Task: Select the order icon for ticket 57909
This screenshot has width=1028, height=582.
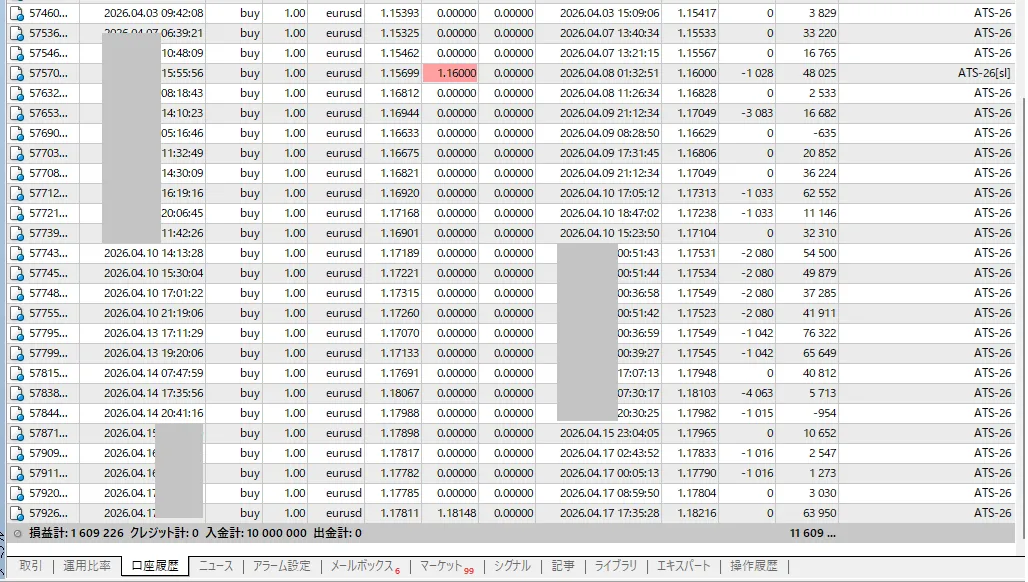Action: [x=17, y=453]
